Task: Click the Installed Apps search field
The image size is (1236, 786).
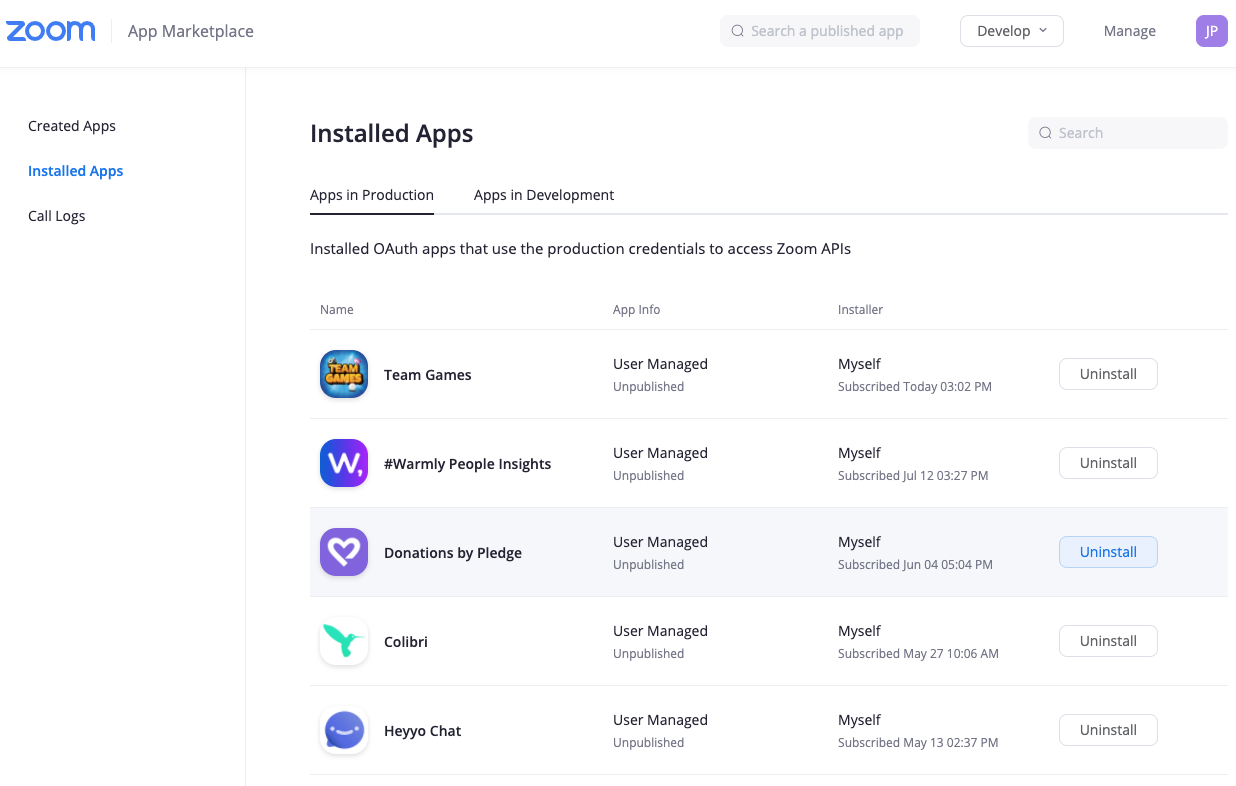Action: click(x=1135, y=133)
